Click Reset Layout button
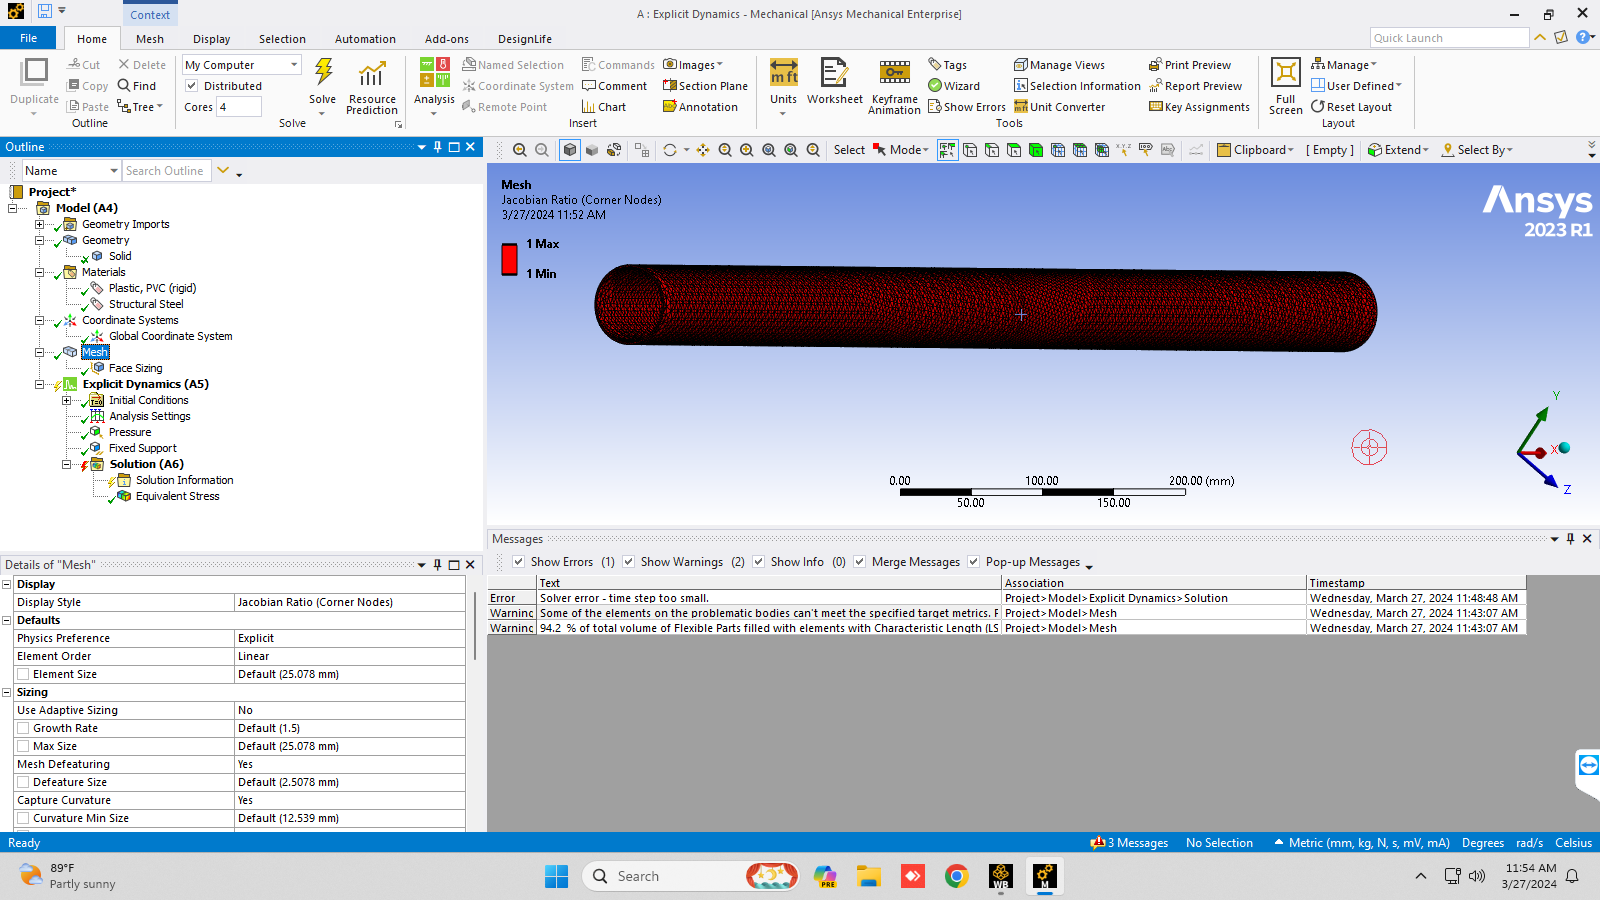Screen dimensions: 1600x900 click(x=1351, y=107)
